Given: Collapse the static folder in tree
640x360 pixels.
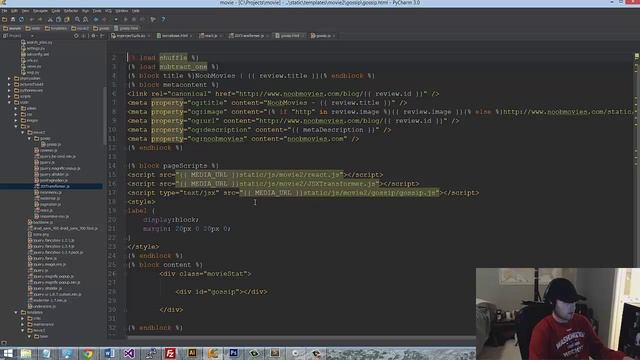Looking at the screenshot, I should point(9,102).
